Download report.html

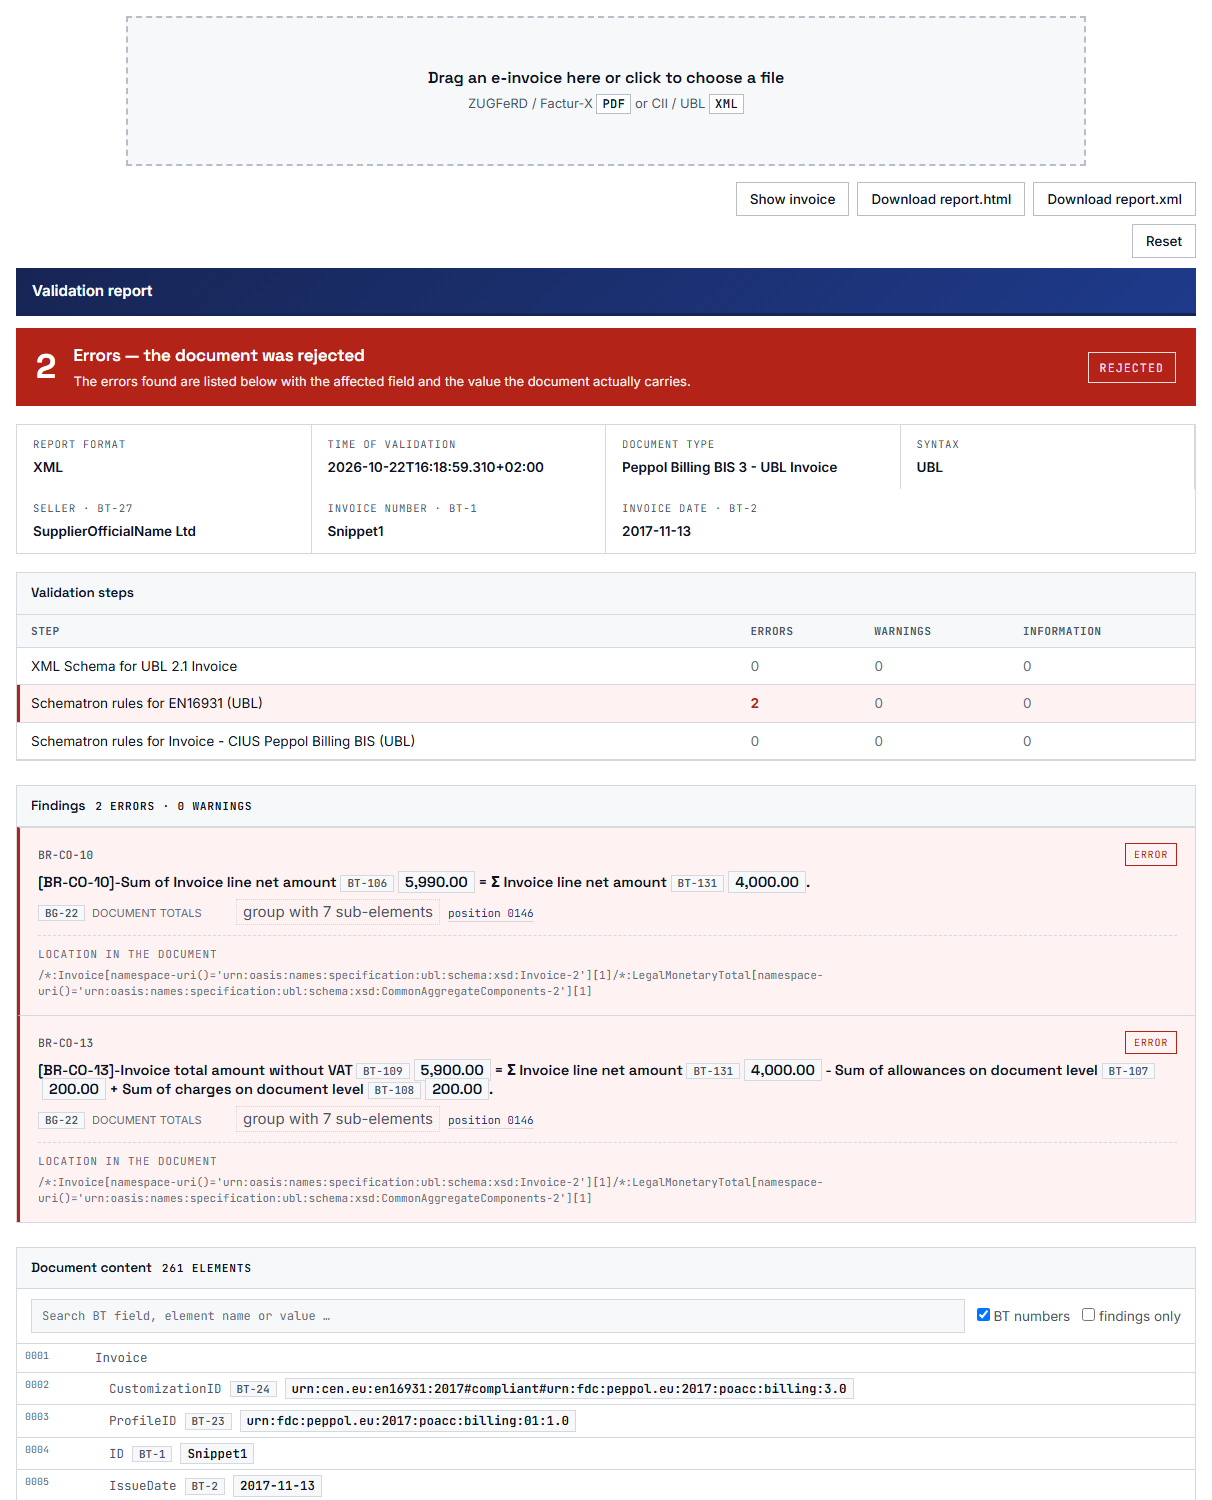click(x=941, y=199)
